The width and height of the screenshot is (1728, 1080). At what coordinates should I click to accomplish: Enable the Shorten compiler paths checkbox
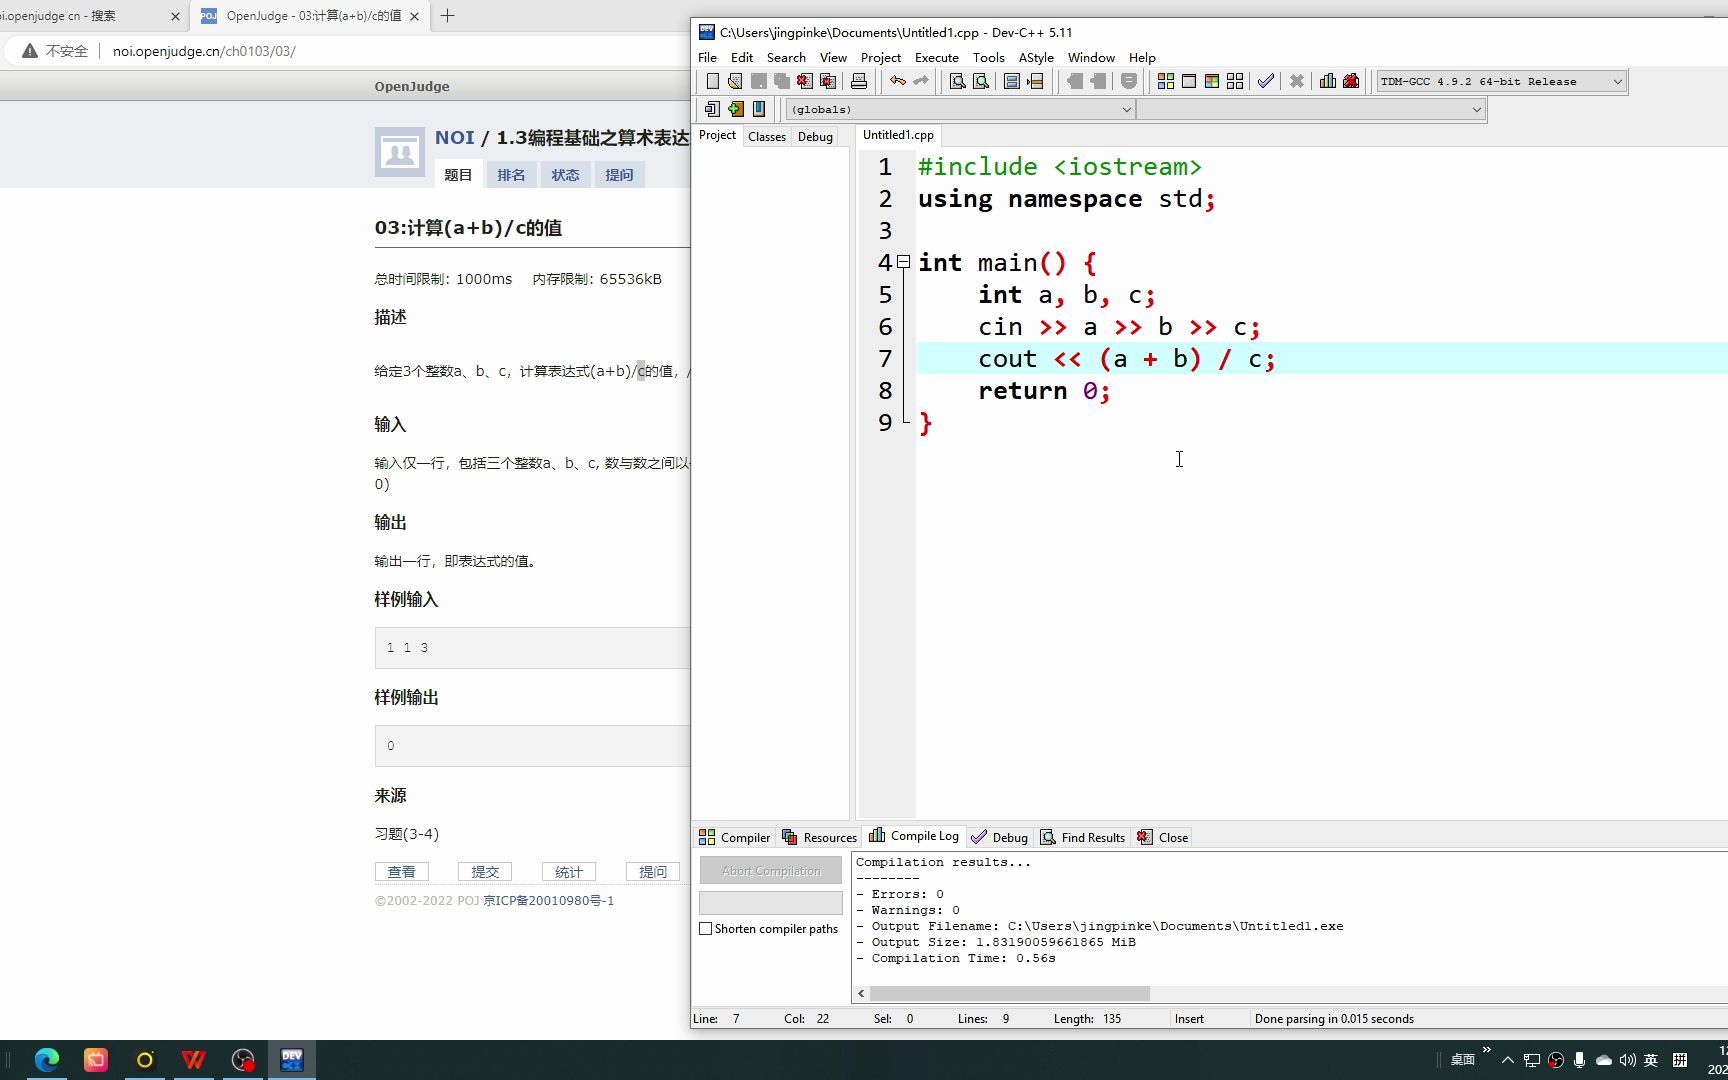tap(706, 929)
